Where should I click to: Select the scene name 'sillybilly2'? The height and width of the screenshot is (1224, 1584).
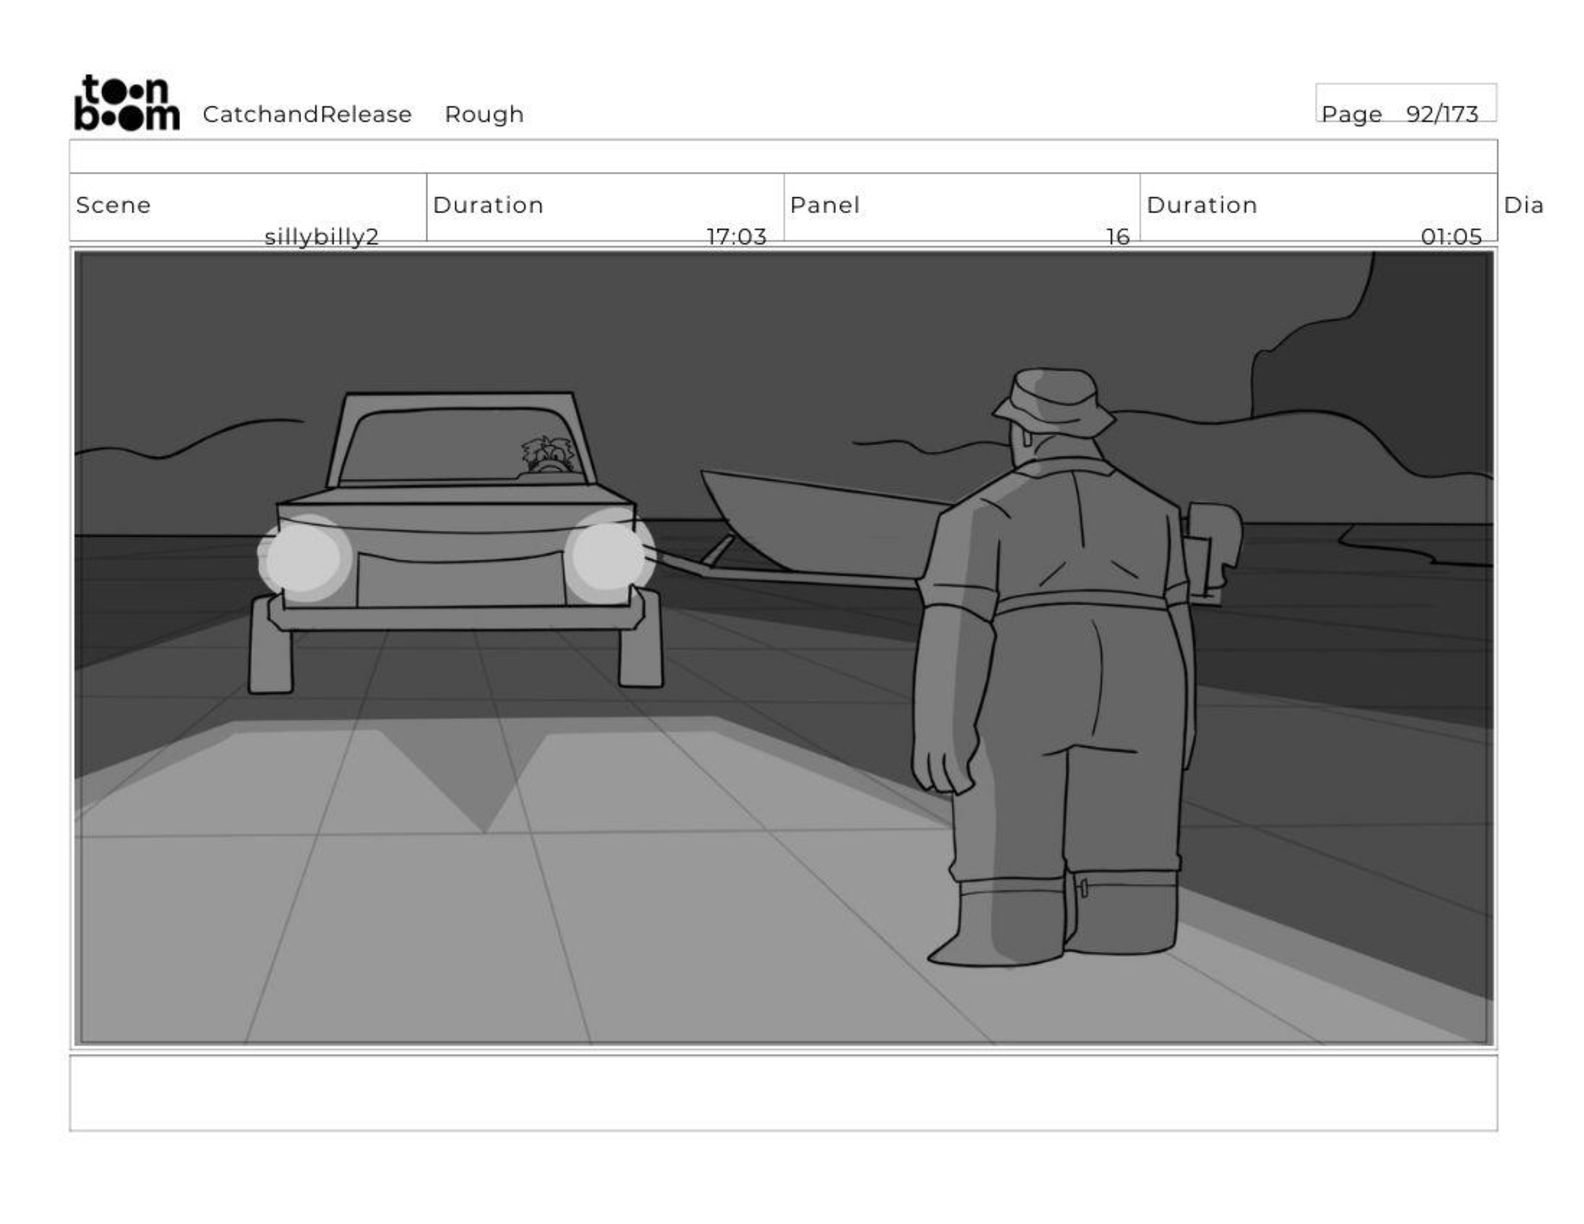pyautogui.click(x=321, y=237)
